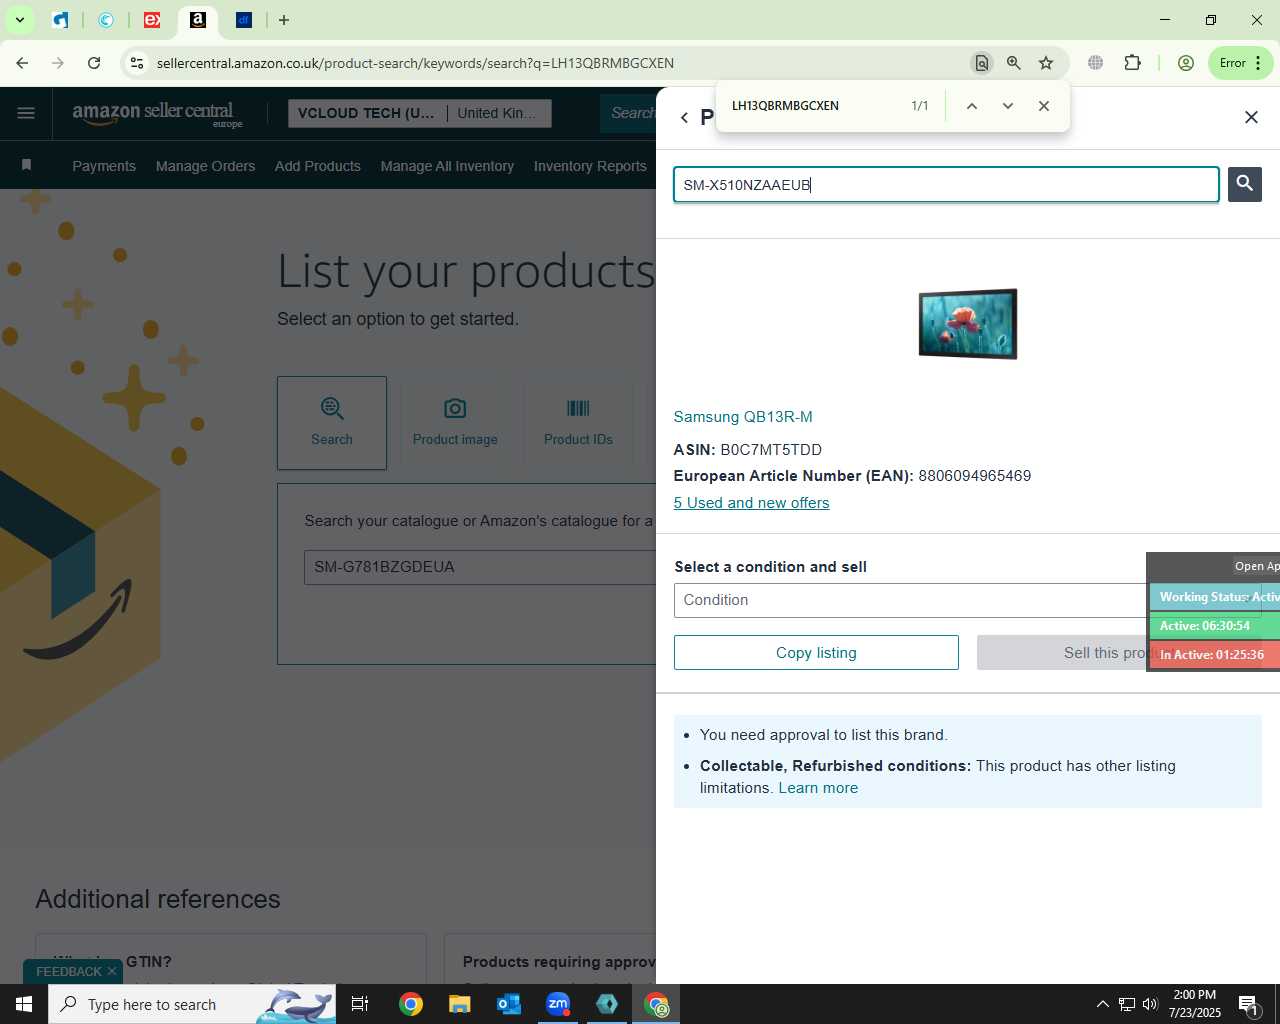The image size is (1280, 1024).
Task: Open the 5 Used and new offers link
Action: click(751, 503)
